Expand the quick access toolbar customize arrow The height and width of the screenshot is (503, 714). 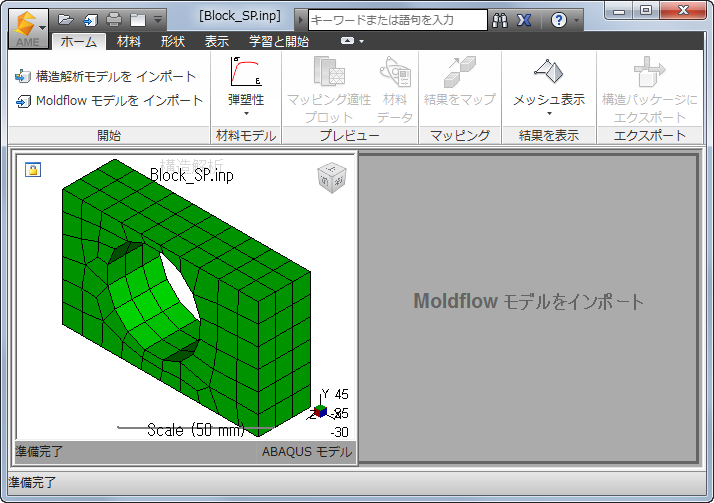point(158,20)
